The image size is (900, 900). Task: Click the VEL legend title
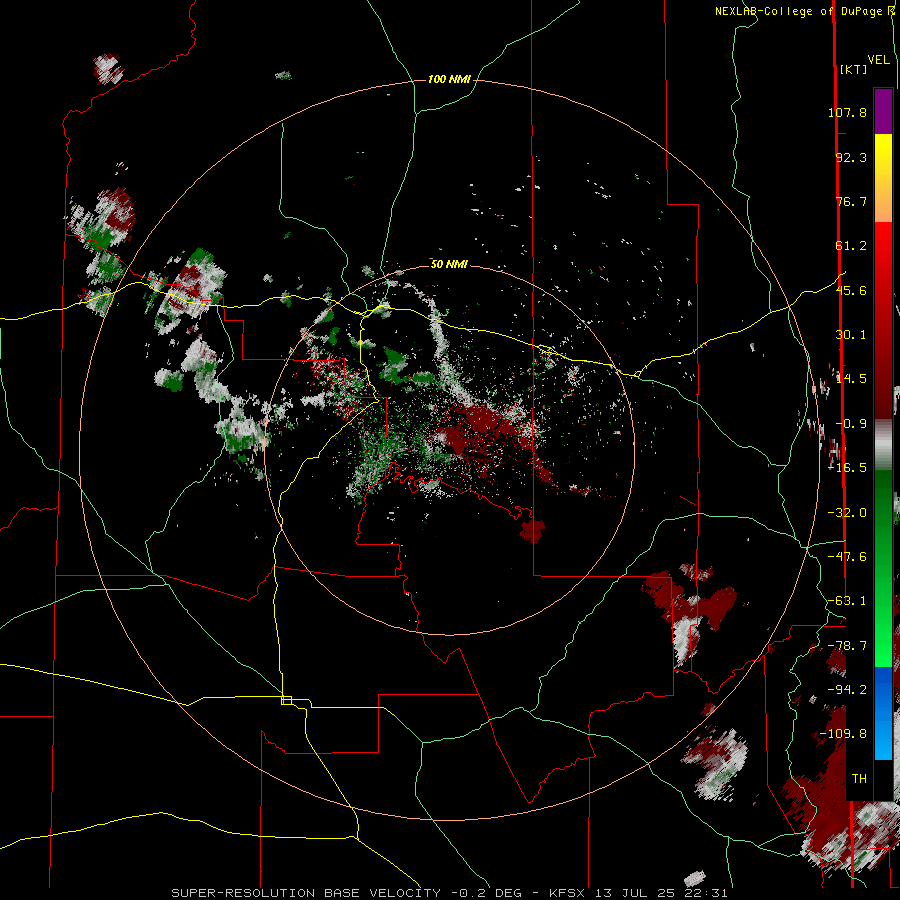[878, 60]
